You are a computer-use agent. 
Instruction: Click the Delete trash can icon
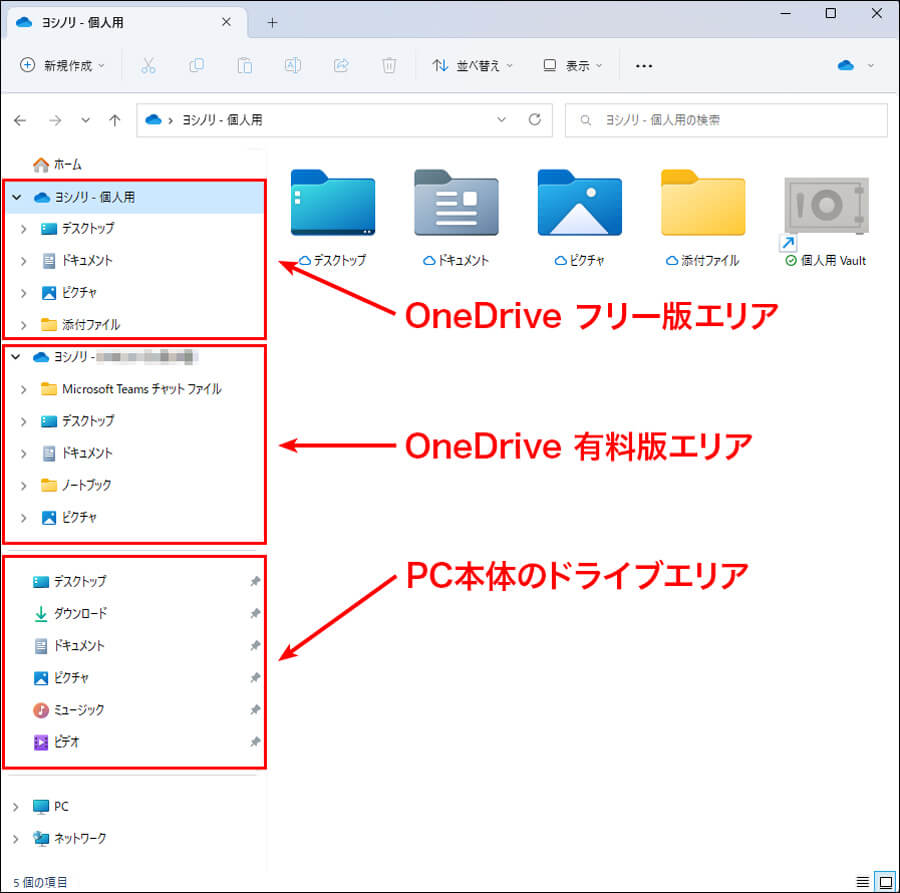click(389, 66)
